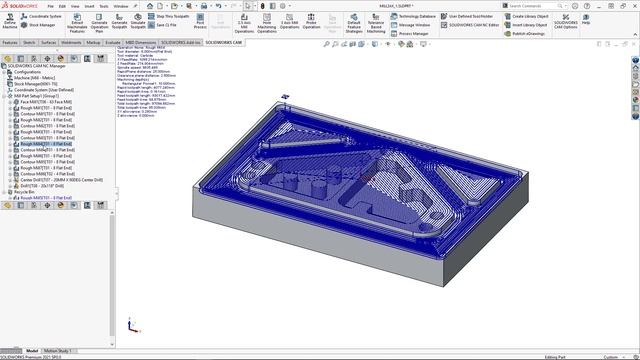
Task: Expand the Rough Mill1 operation node
Action: (10, 108)
